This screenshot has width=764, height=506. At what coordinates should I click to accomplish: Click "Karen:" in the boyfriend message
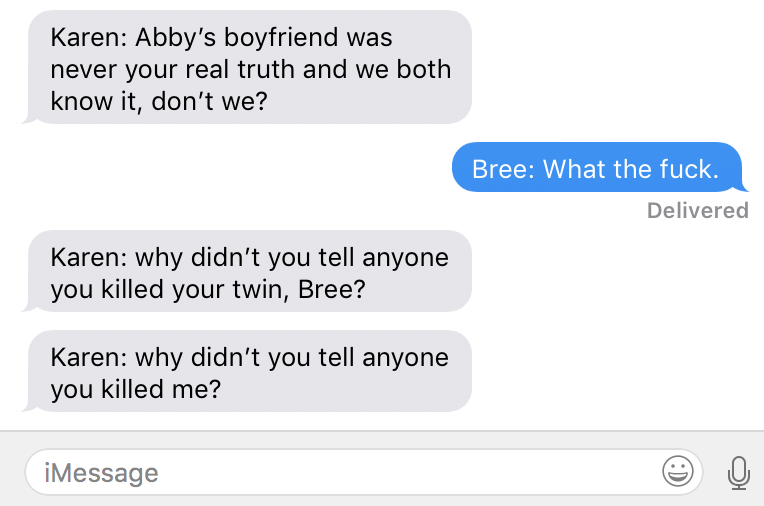pos(89,38)
